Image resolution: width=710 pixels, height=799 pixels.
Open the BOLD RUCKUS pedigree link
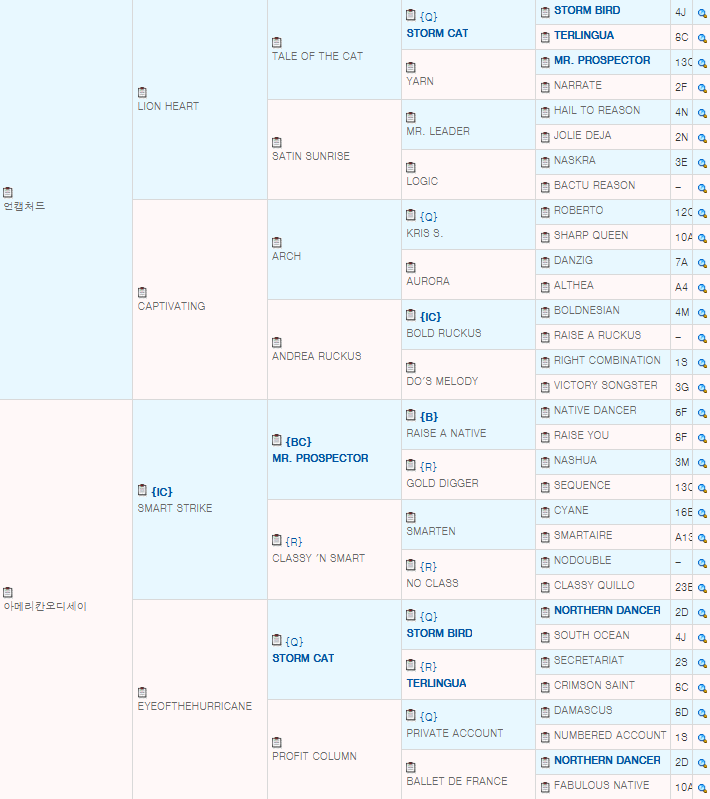click(443, 333)
